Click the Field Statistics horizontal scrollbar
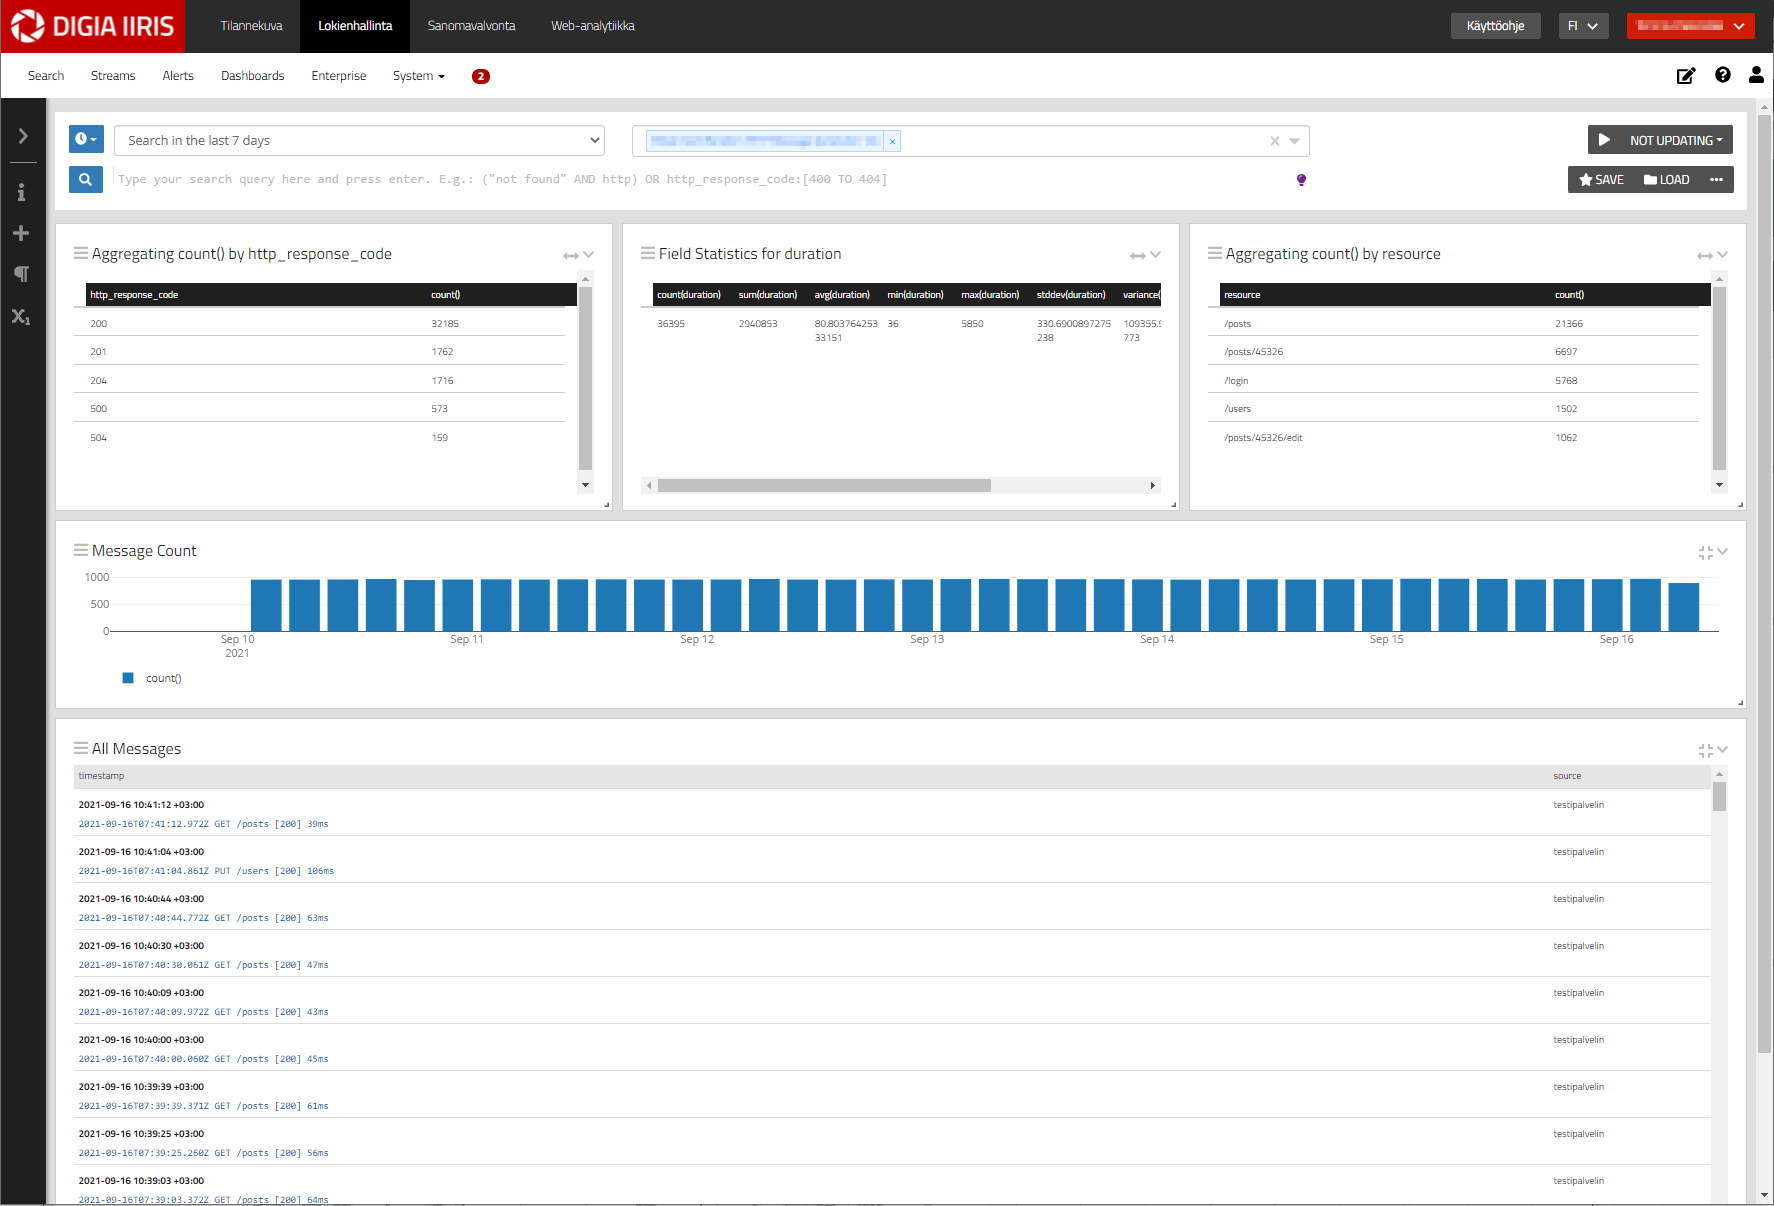Screen dimensions: 1774x1206 pyautogui.click(x=824, y=486)
